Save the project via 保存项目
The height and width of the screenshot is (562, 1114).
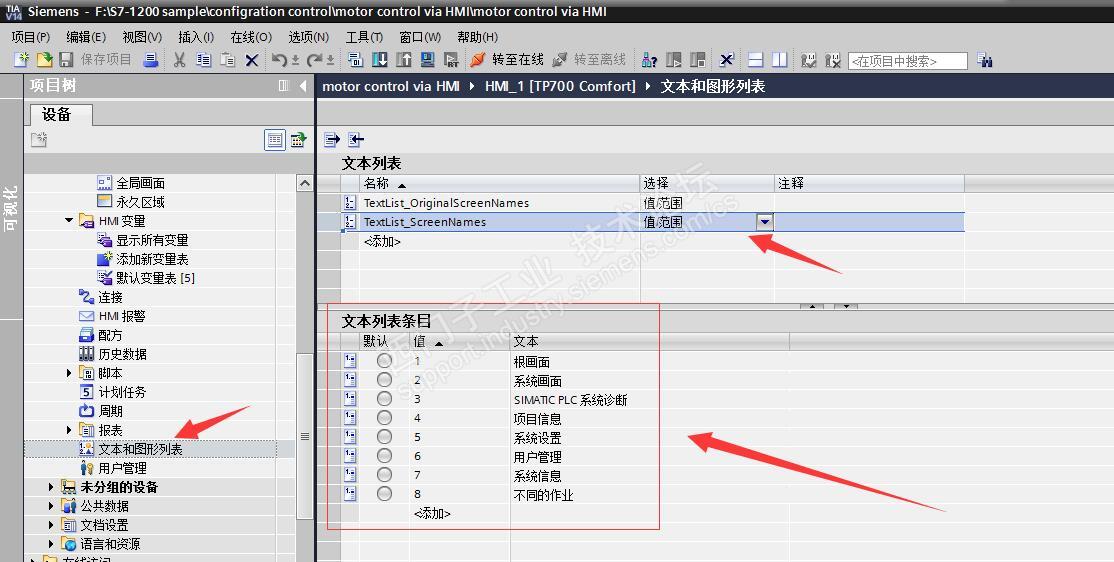(96, 60)
